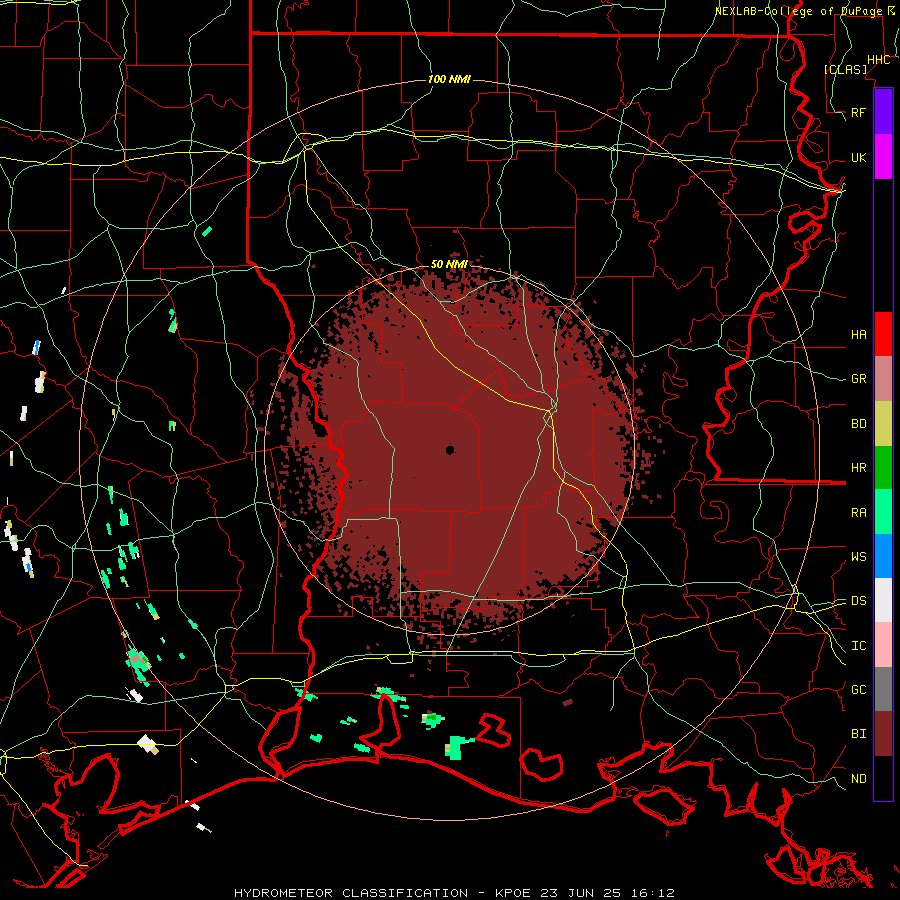Image resolution: width=900 pixels, height=900 pixels.
Task: Click the HR legend label text
Action: (x=859, y=468)
